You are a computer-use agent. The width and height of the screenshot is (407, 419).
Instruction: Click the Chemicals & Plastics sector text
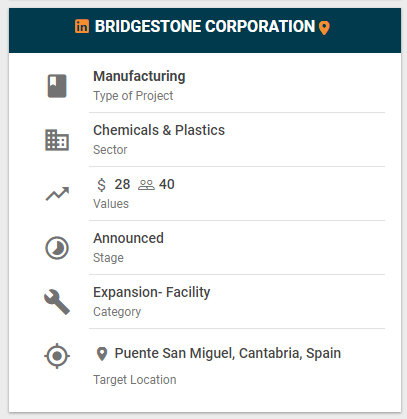point(159,130)
